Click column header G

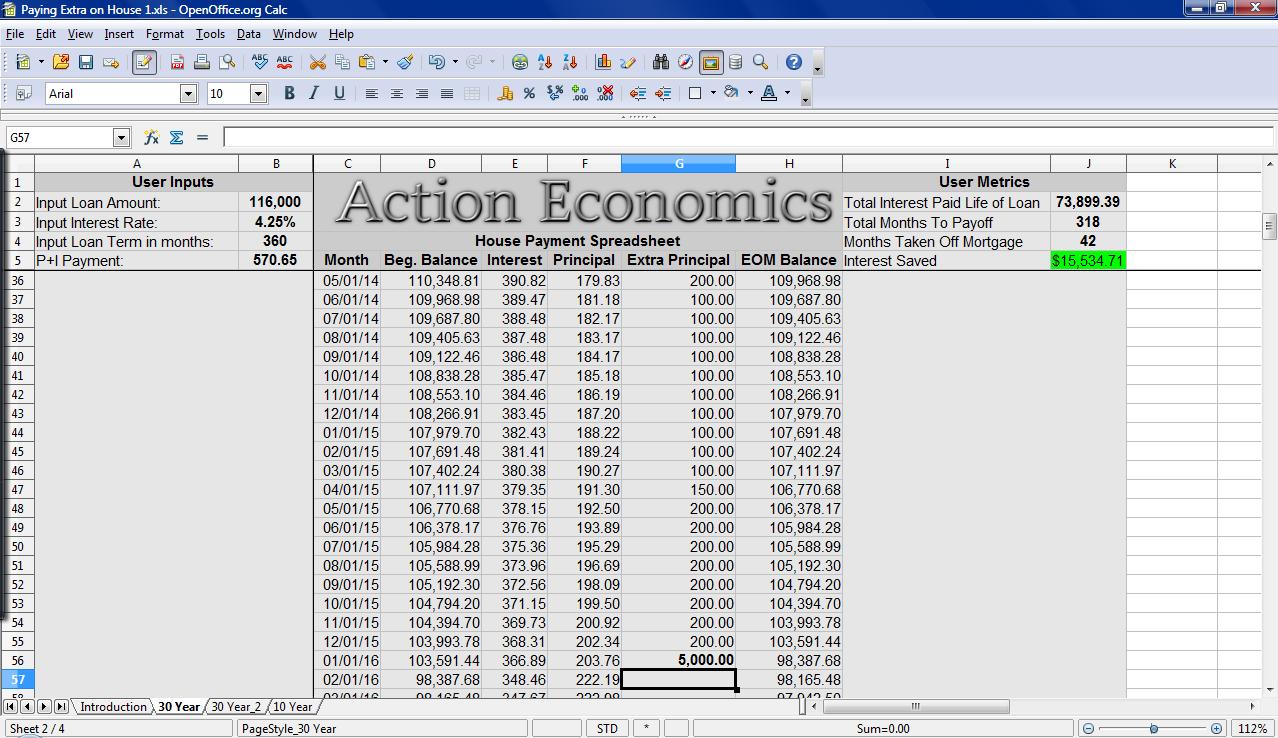coord(678,163)
